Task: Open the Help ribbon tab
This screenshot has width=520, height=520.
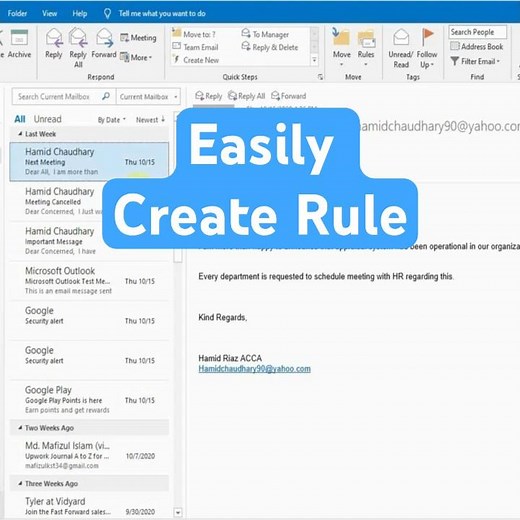Action: click(80, 13)
